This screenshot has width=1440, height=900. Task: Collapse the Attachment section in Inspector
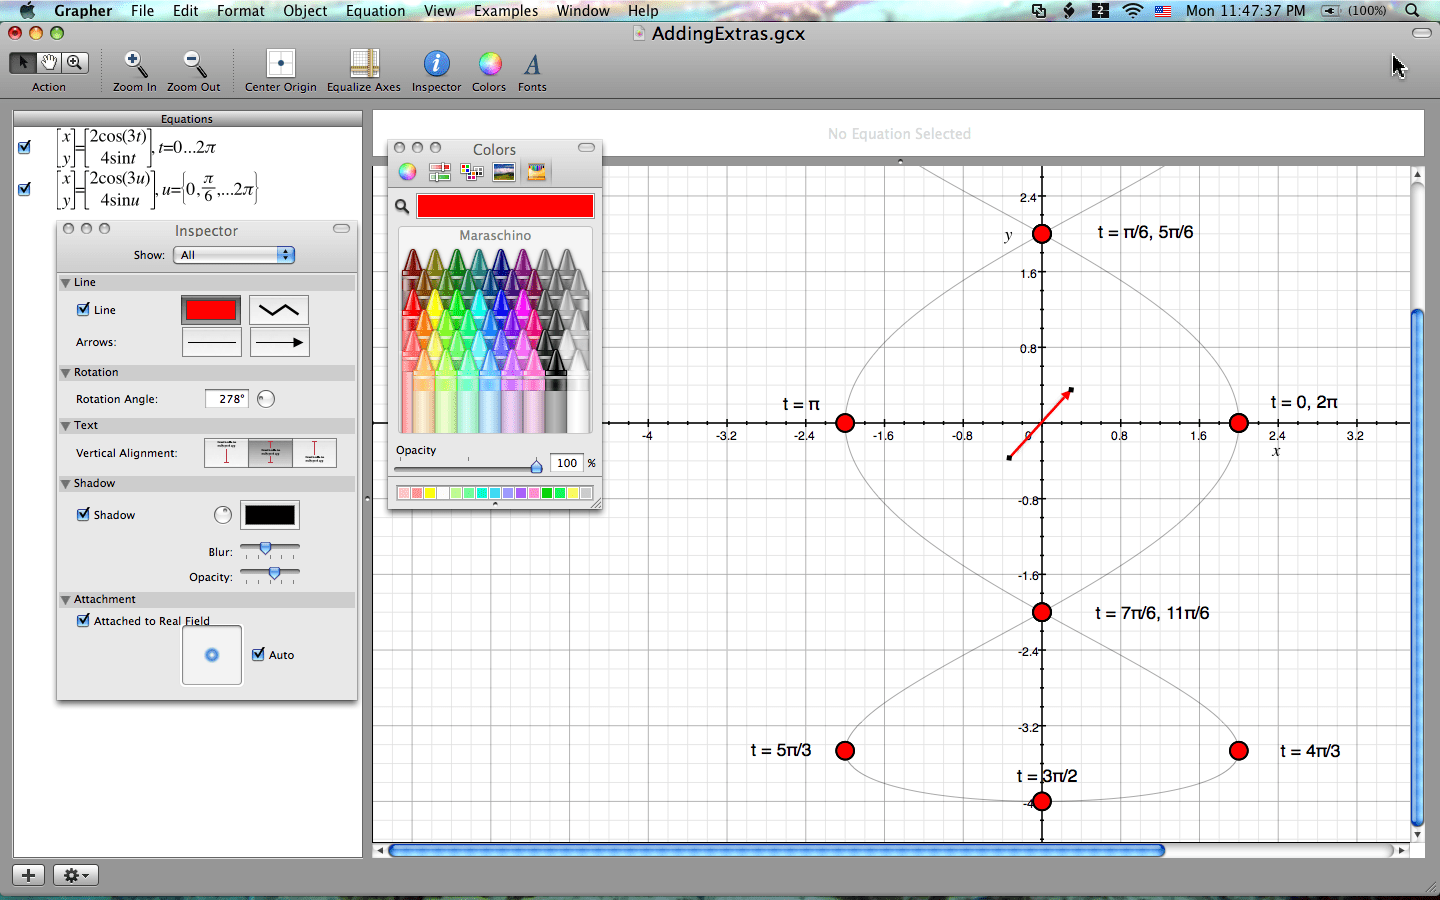click(65, 600)
